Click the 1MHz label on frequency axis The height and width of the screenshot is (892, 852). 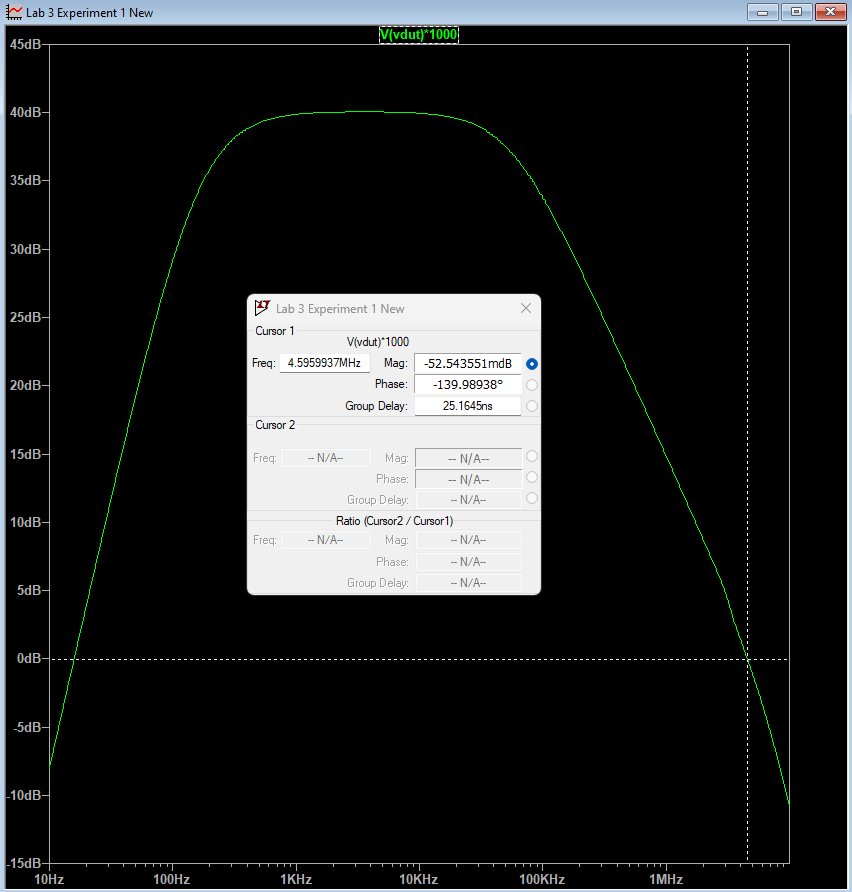(665, 879)
